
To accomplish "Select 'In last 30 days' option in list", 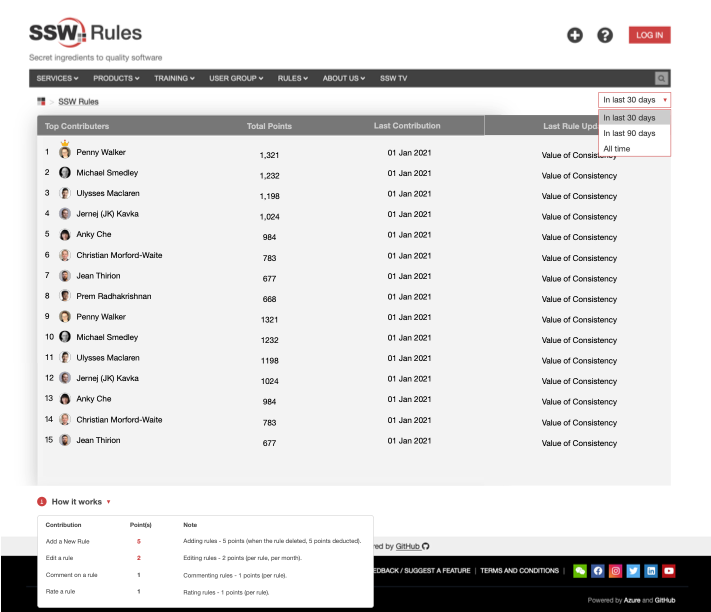I will click(634, 117).
